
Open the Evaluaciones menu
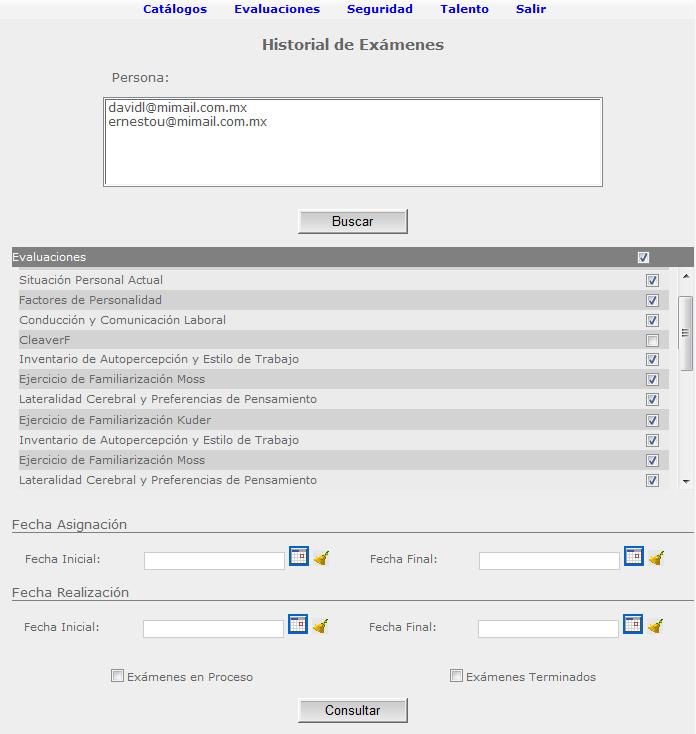click(277, 9)
